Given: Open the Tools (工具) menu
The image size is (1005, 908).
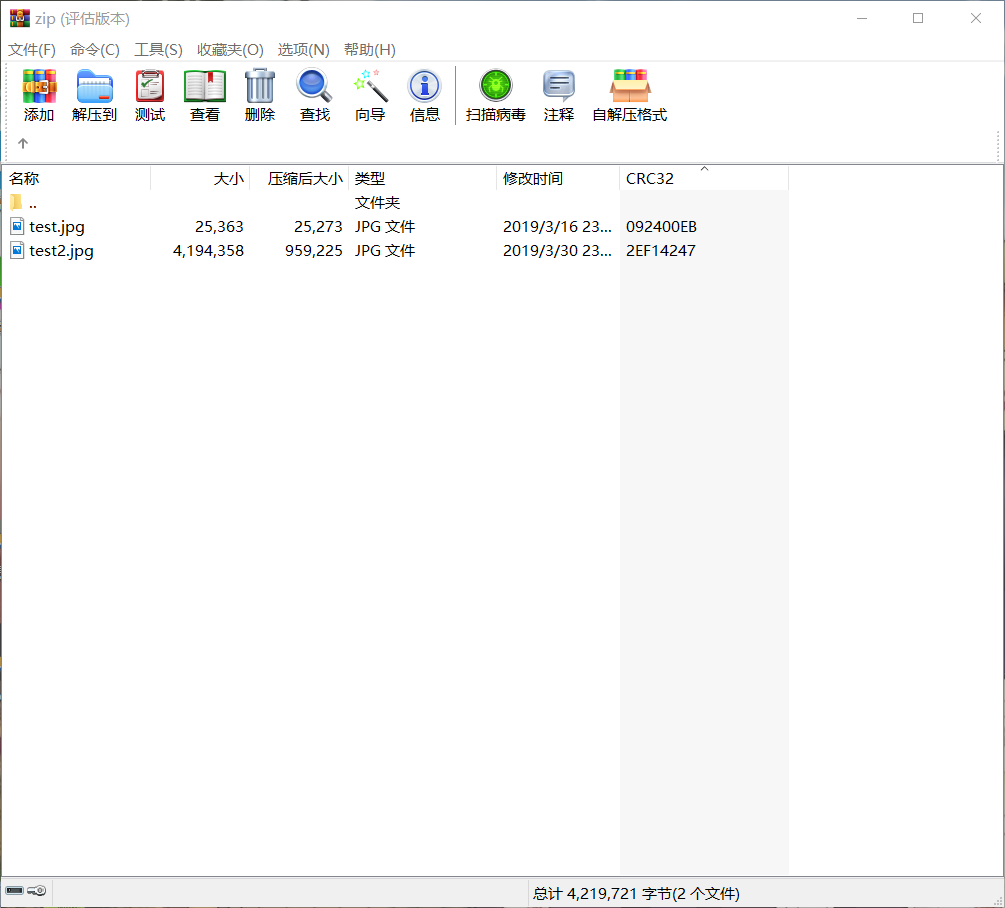Looking at the screenshot, I should pos(158,50).
